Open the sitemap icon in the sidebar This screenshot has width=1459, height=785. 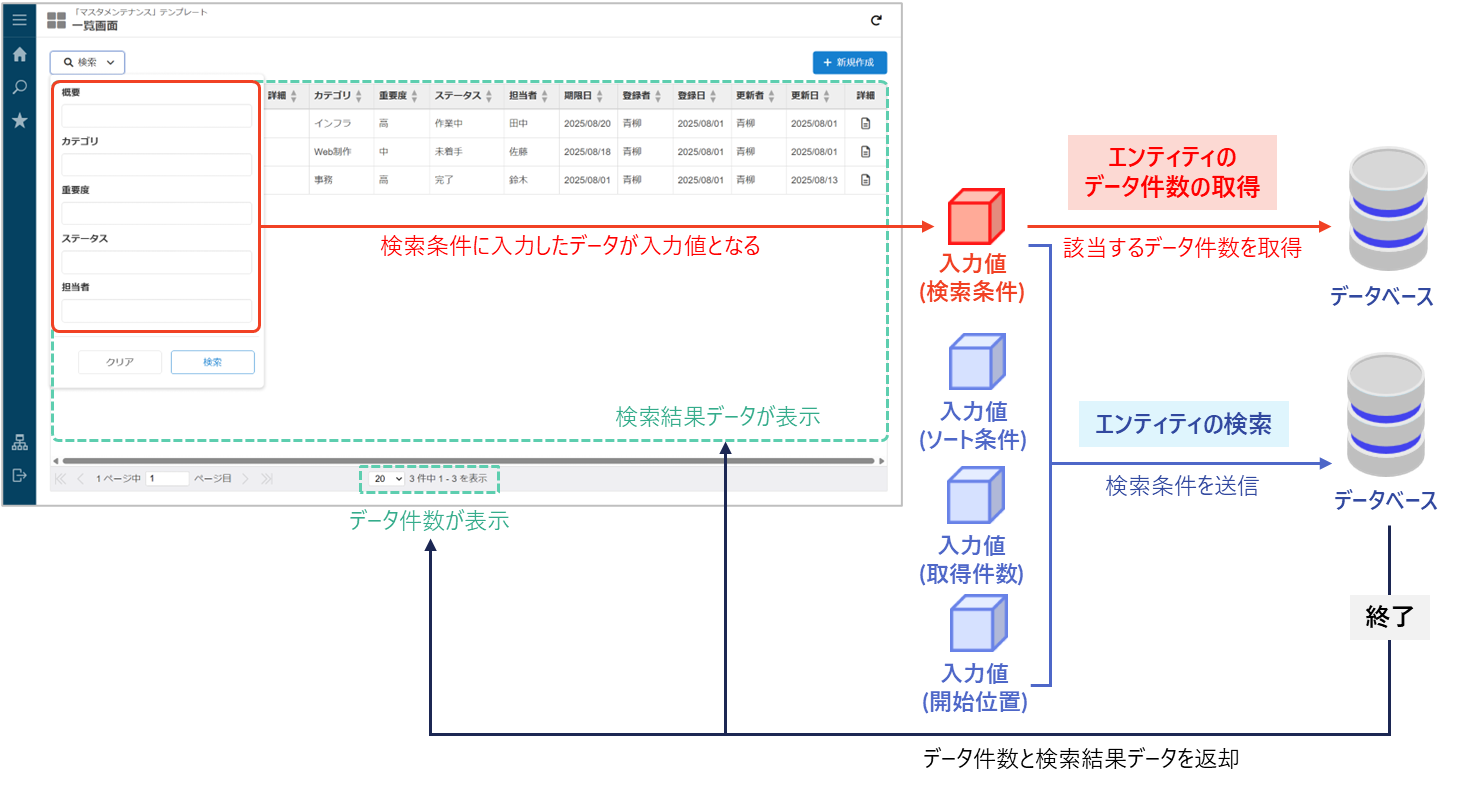tap(19, 443)
